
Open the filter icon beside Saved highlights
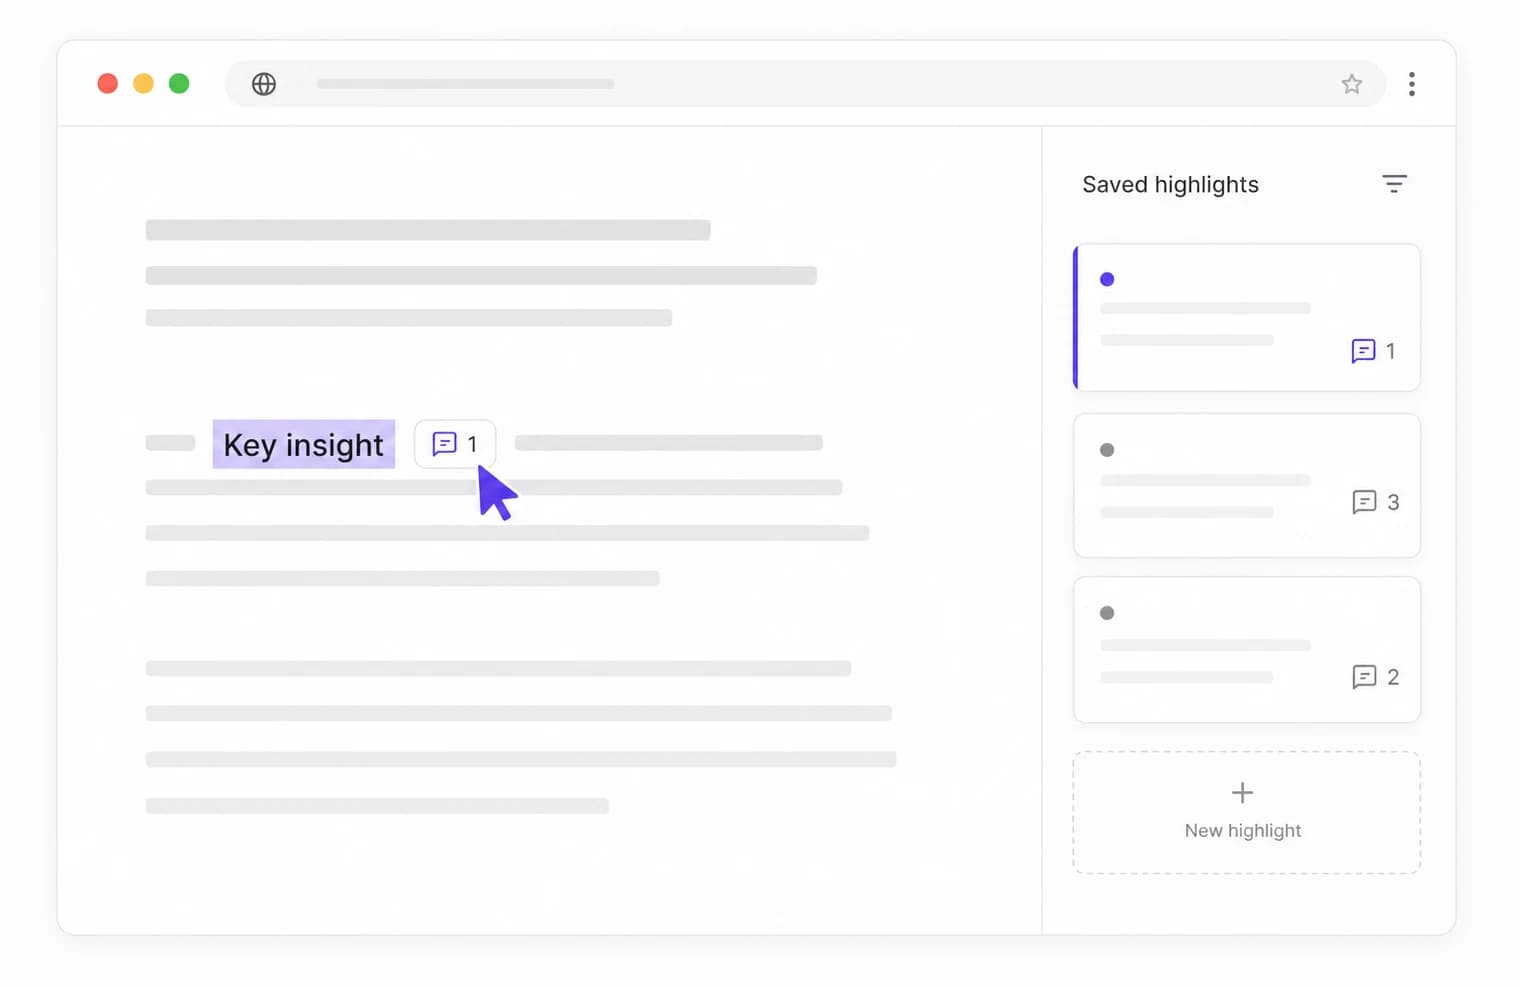[1394, 184]
